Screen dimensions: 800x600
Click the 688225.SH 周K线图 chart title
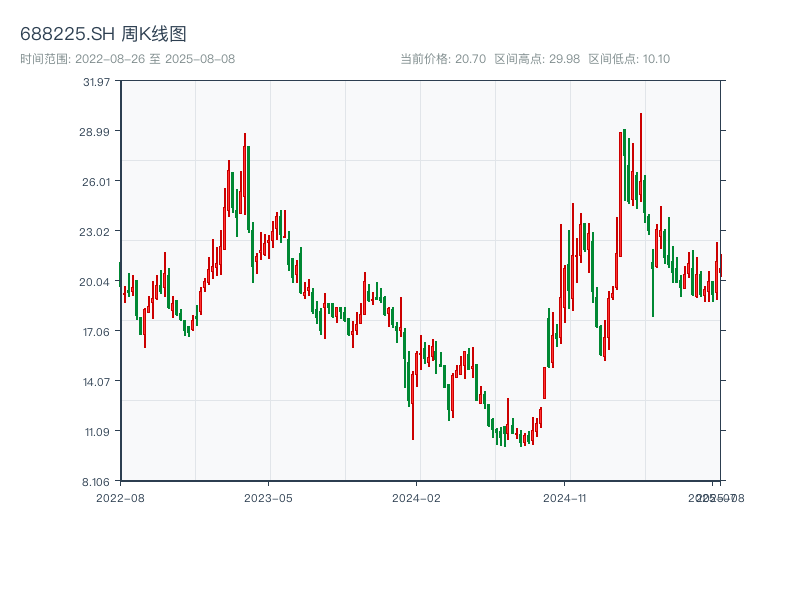(103, 35)
